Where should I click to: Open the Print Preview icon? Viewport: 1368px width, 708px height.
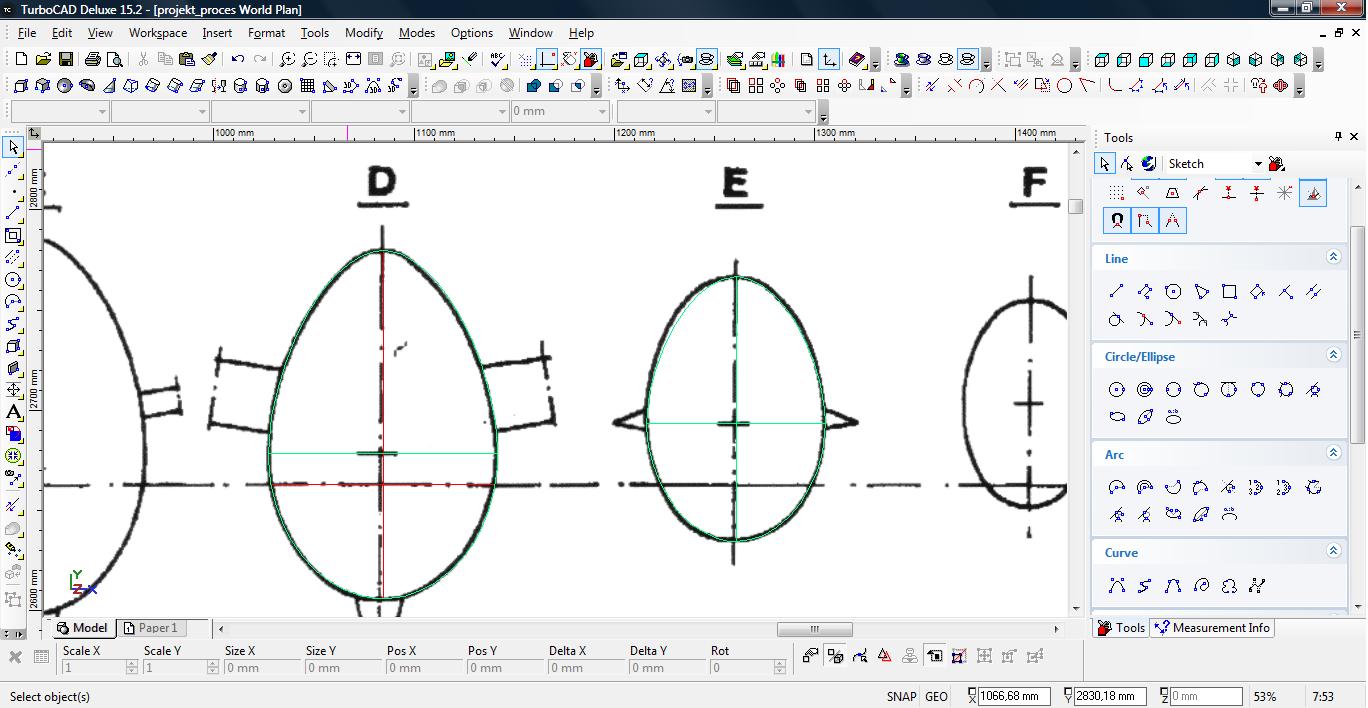pos(115,60)
